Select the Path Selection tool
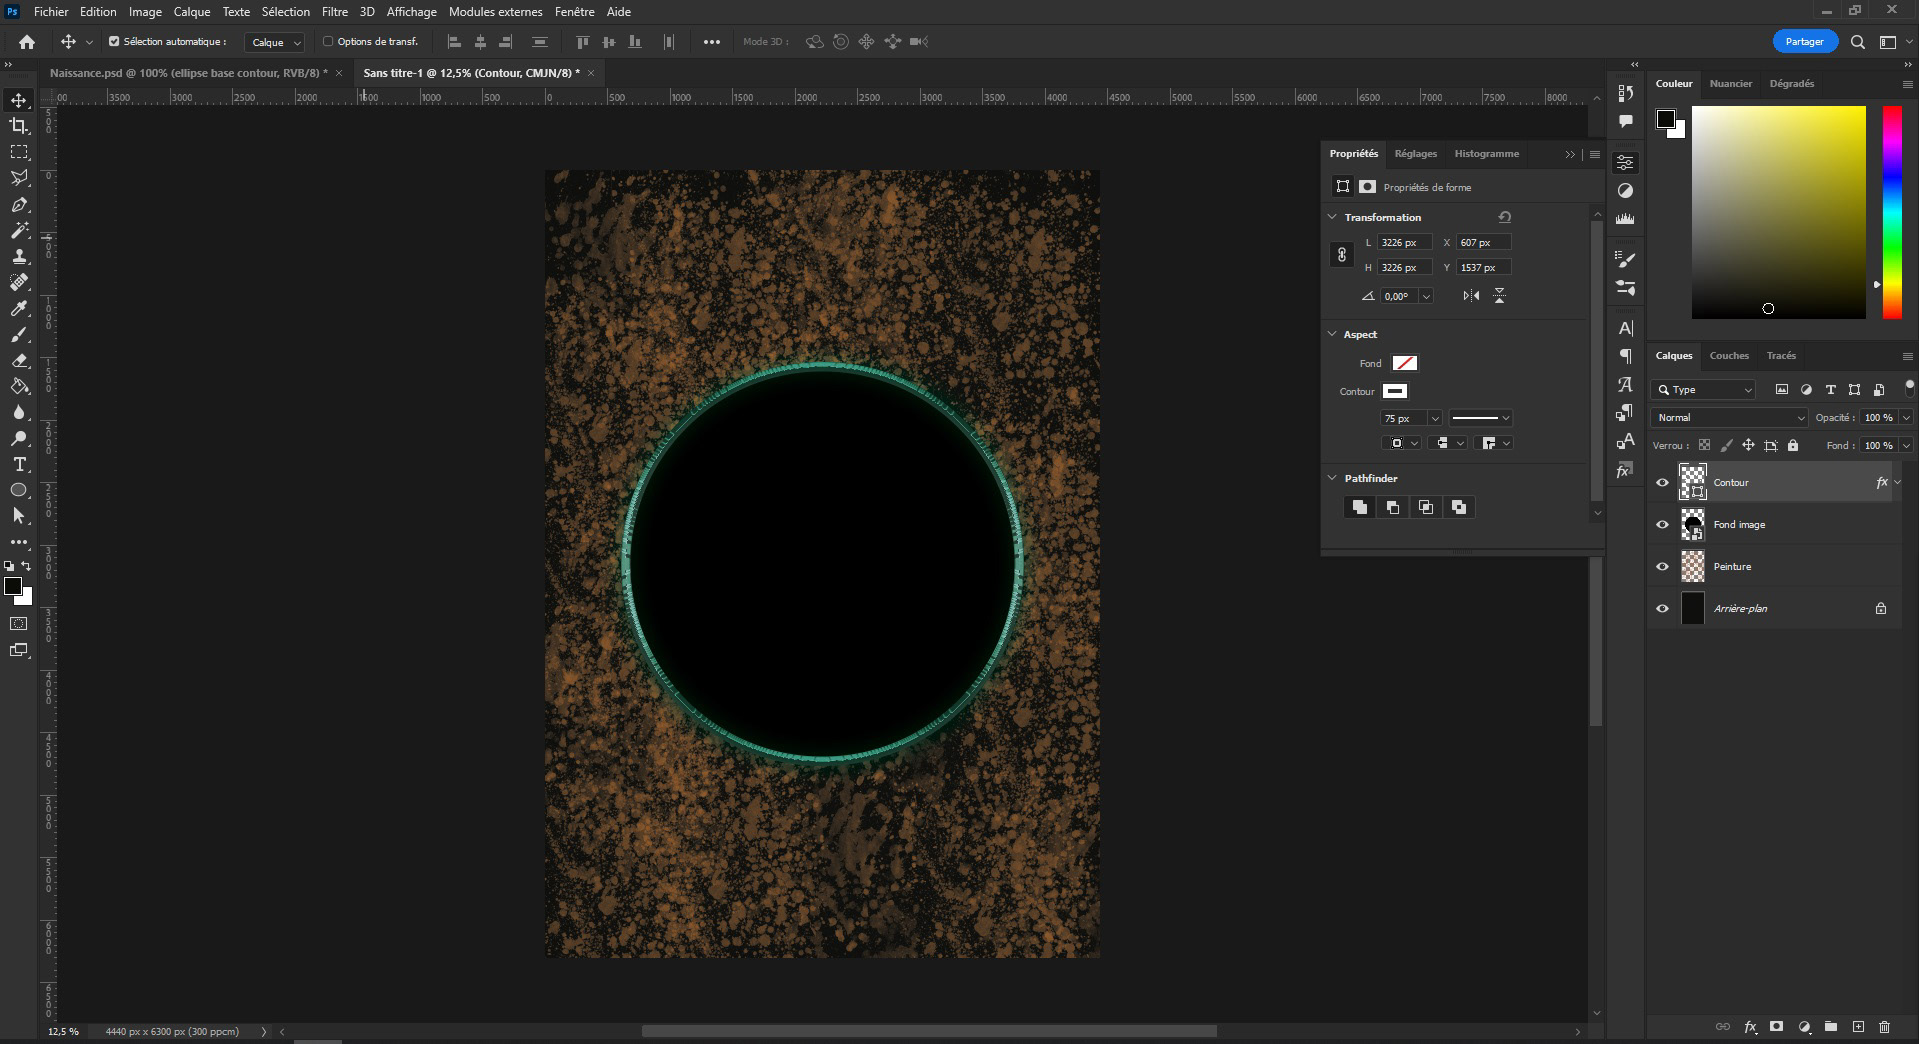The height and width of the screenshot is (1044, 1919). coord(19,516)
